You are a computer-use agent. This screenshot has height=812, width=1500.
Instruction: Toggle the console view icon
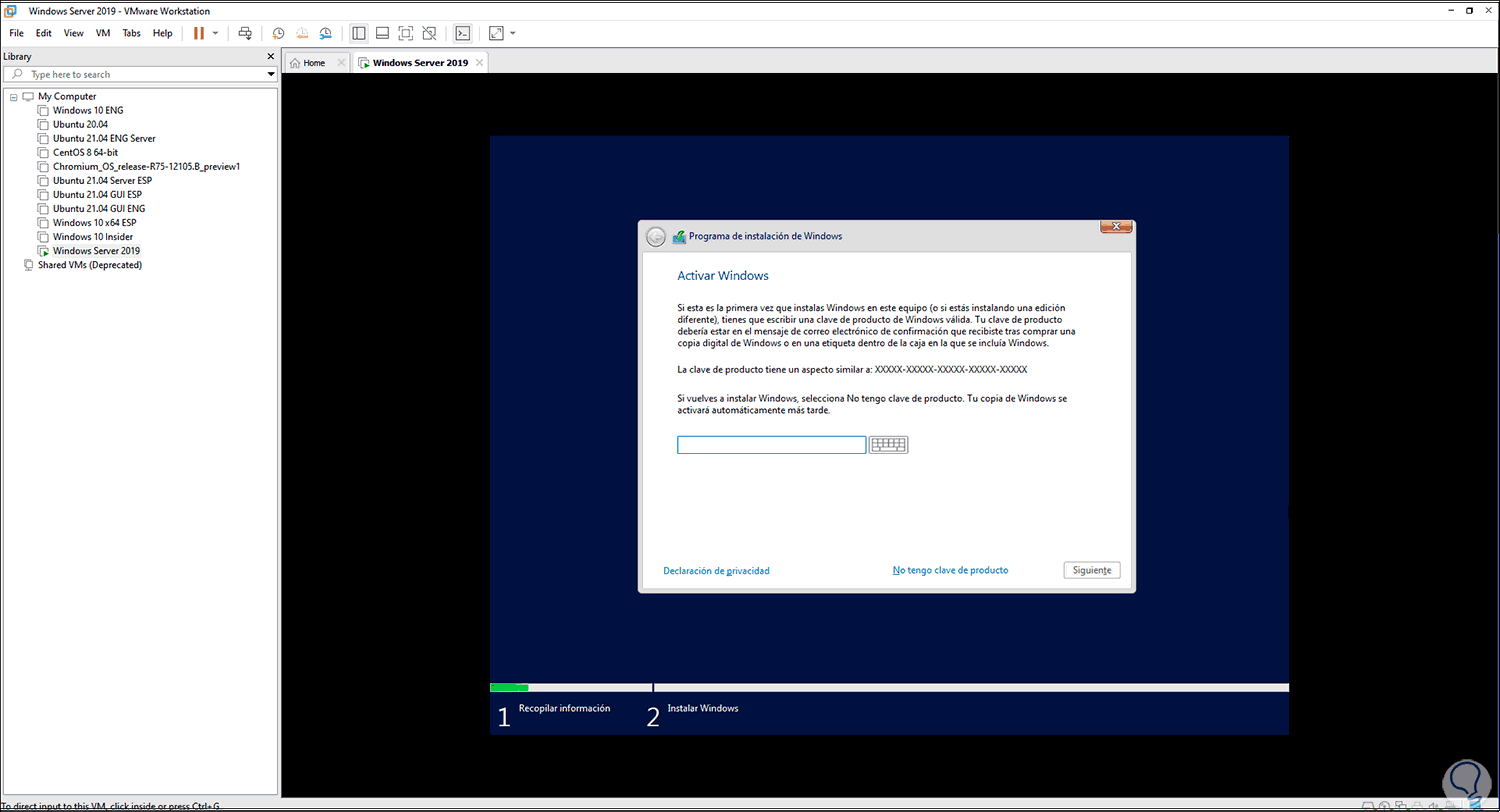[x=462, y=33]
